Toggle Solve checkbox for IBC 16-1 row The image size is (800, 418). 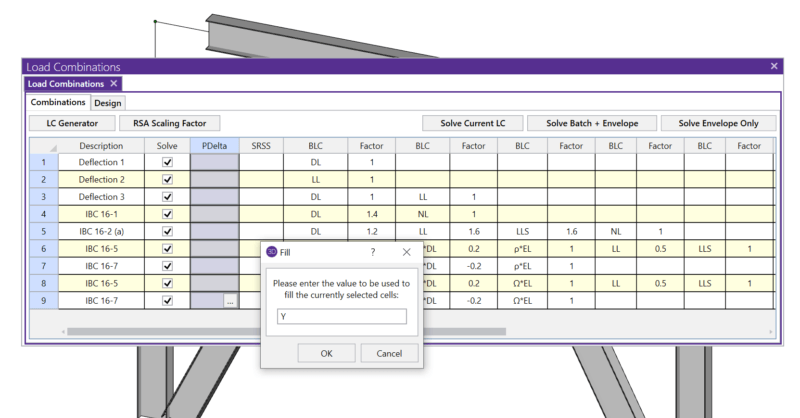(168, 214)
